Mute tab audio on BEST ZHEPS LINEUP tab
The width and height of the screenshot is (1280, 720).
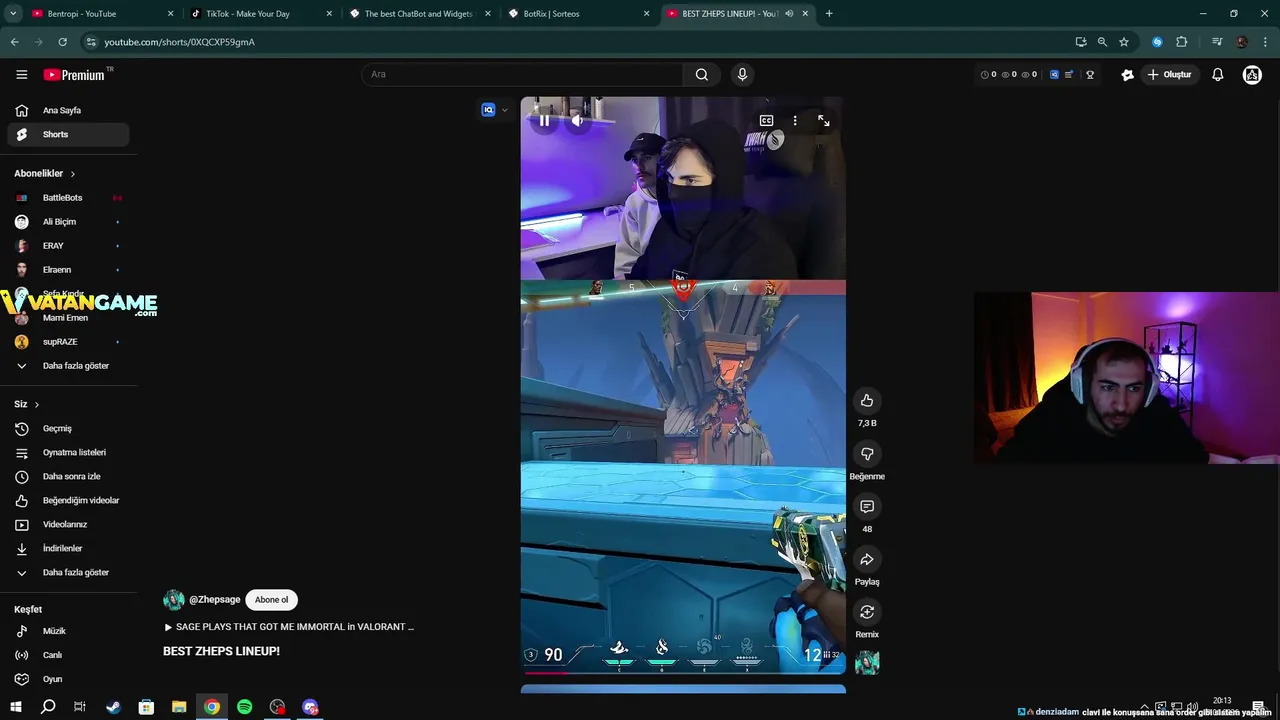tap(789, 14)
